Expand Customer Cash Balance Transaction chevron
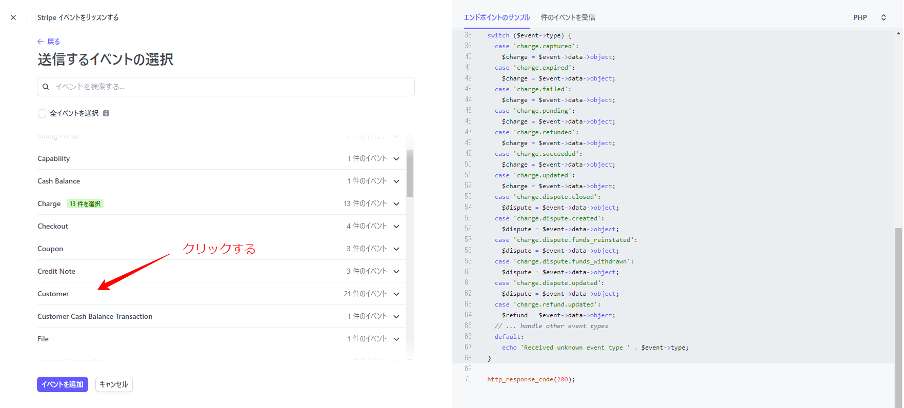 pos(397,316)
